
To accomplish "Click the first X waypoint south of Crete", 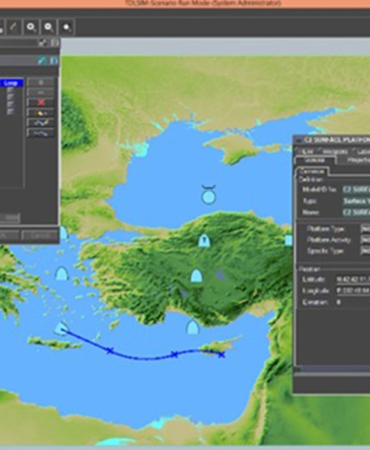I will click(110, 350).
